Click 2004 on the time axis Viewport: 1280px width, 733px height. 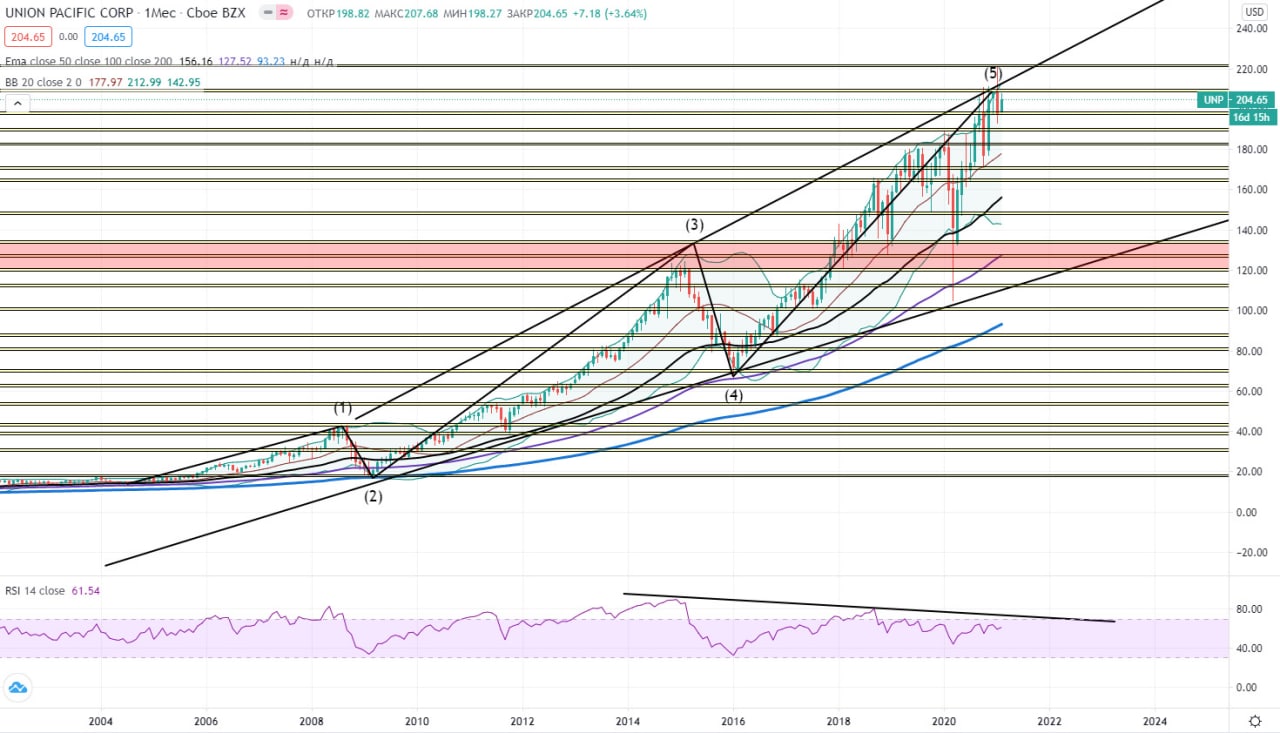click(100, 720)
